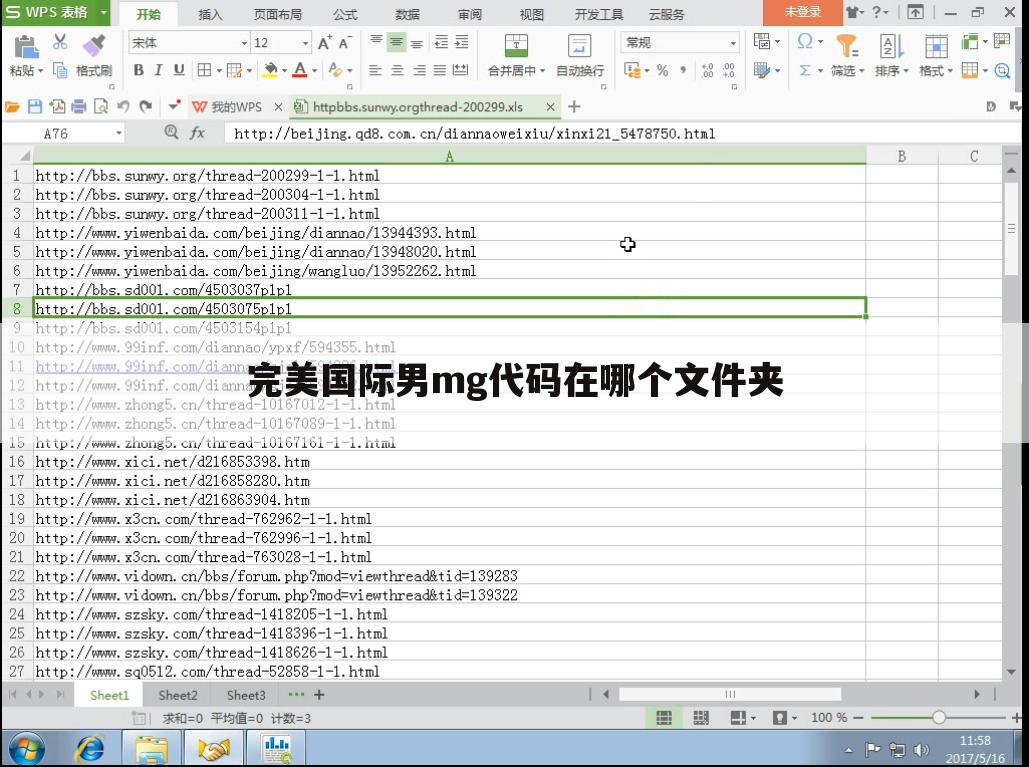Click the fx insert function button
Viewport: 1029px width, 767px height.
(197, 133)
